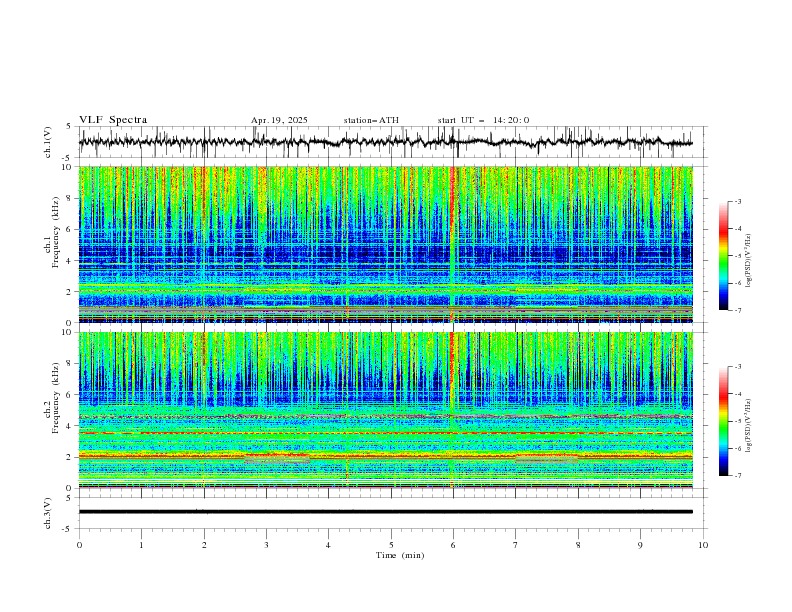Click the 'start UT = 14:20:0' text
Image resolution: width=792 pixels, height=612 pixels.
[x=483, y=120]
